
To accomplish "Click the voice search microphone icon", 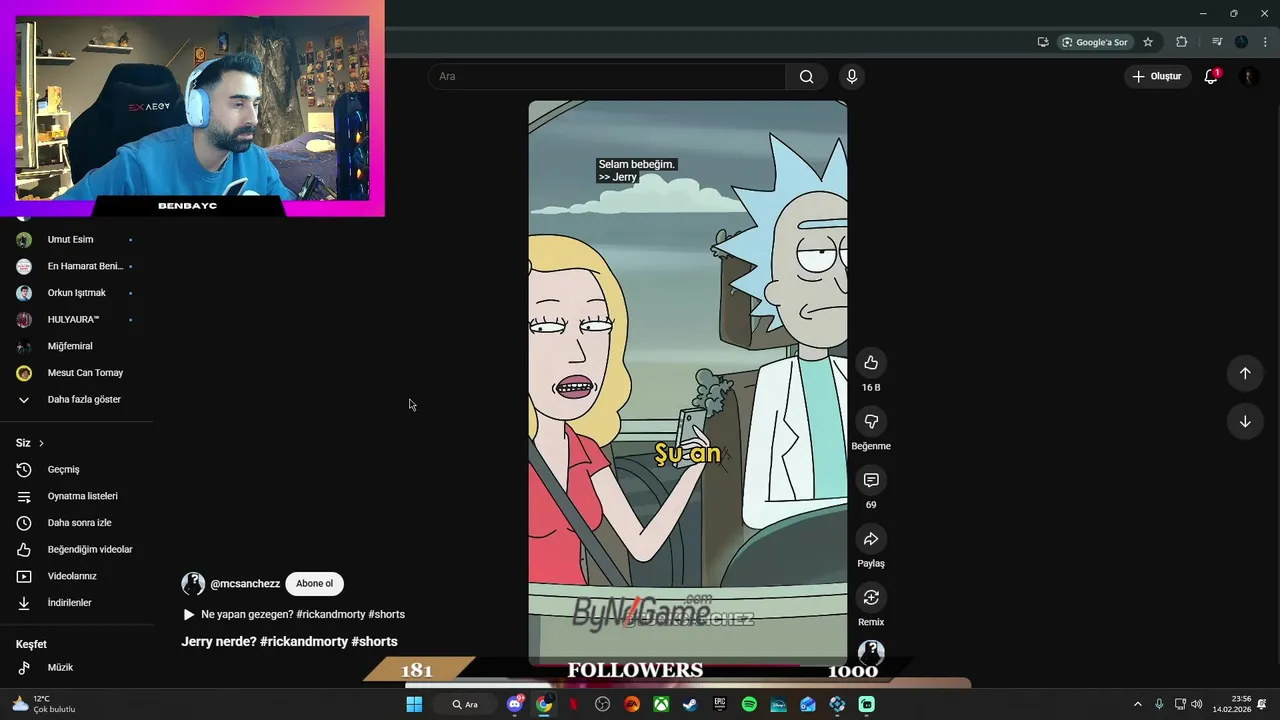I will coord(851,77).
